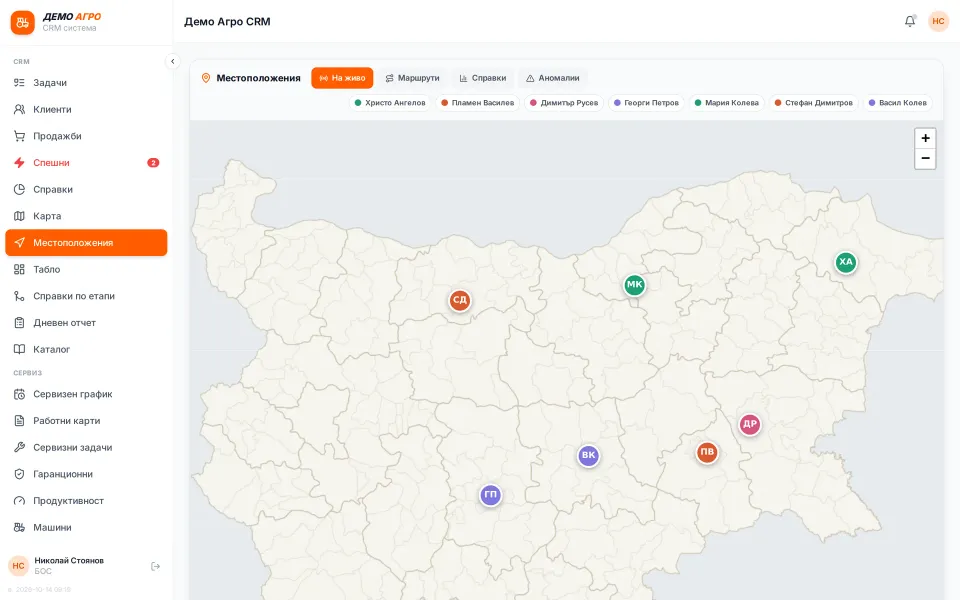
Task: Click the Справки по етапи icon
Action: point(20,296)
